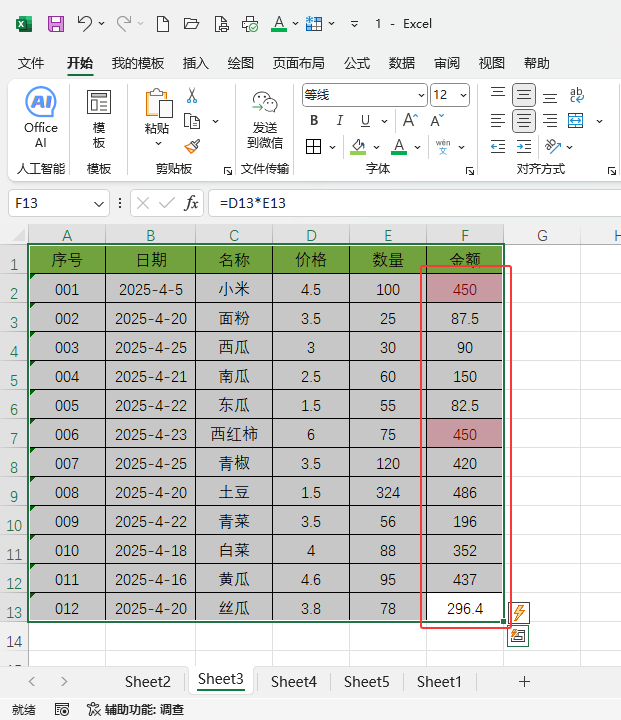Expand border options dropdown arrow
Viewport: 621px width, 720px height.
[x=333, y=147]
